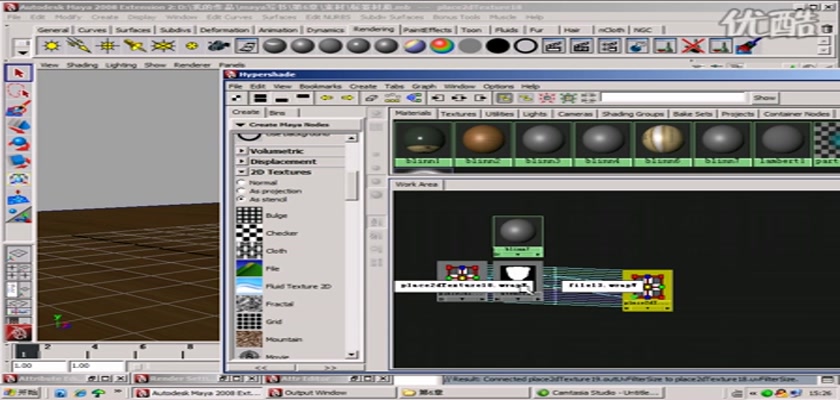Image resolution: width=840 pixels, height=400 pixels.
Task: Select the arrow Select tool in toolbox
Action: pyautogui.click(x=19, y=73)
